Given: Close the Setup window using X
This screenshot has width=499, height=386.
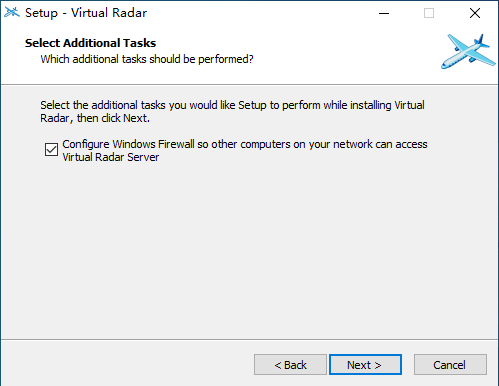Looking at the screenshot, I should click(475, 13).
